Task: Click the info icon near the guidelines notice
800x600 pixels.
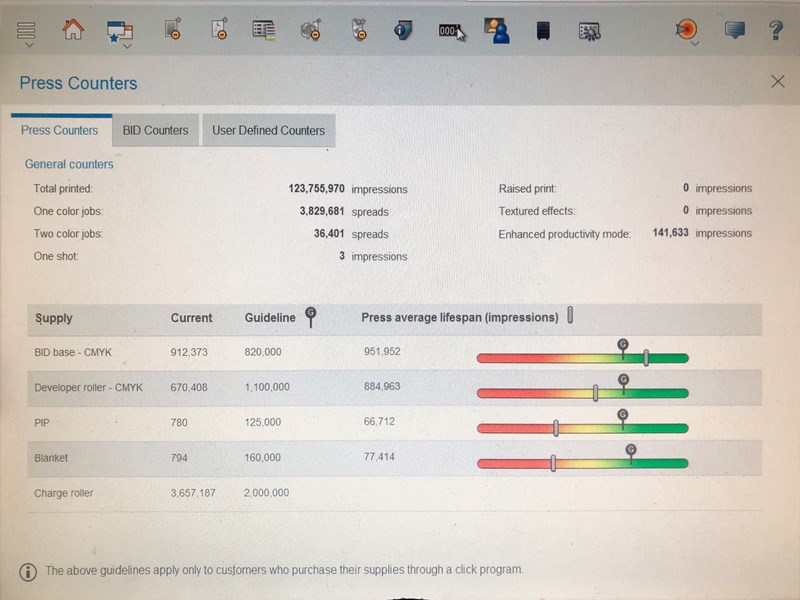Action: click(26, 570)
